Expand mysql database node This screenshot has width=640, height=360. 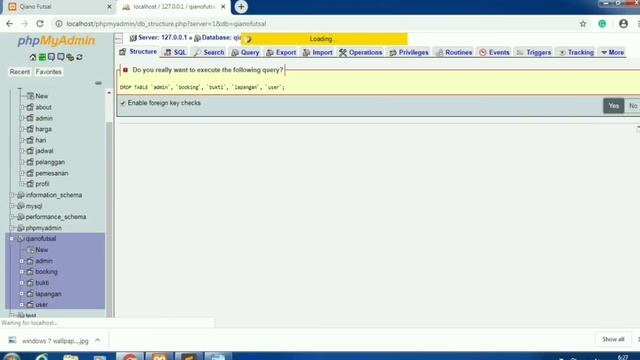pyautogui.click(x=13, y=206)
